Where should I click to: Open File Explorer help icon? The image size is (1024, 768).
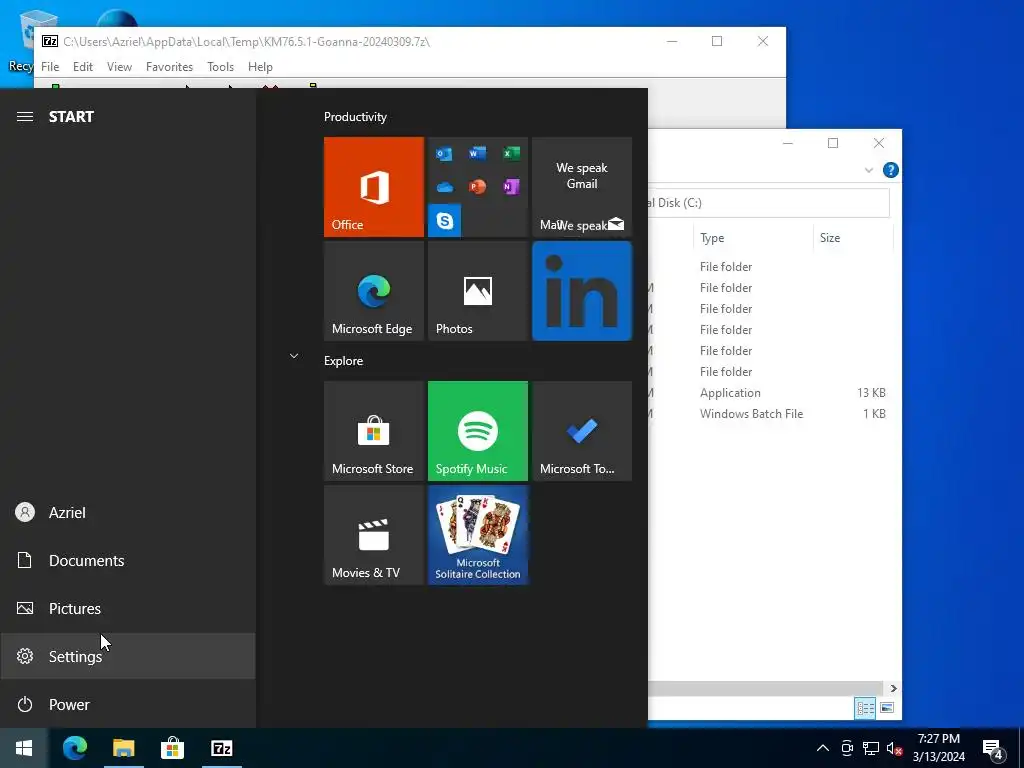pyautogui.click(x=890, y=170)
